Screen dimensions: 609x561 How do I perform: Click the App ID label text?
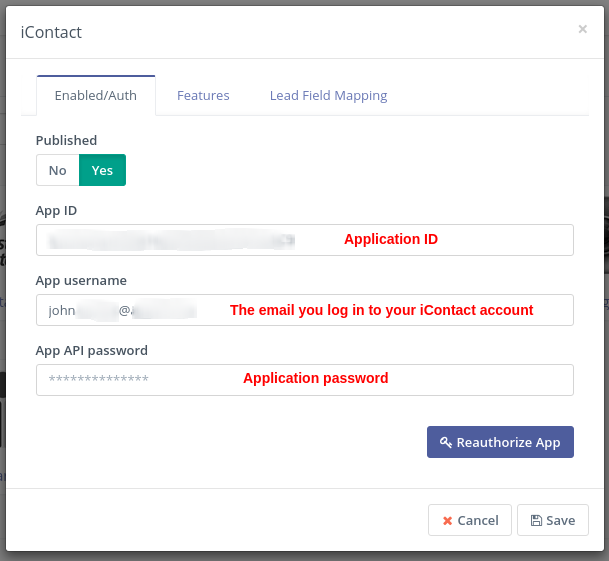[x=56, y=211]
